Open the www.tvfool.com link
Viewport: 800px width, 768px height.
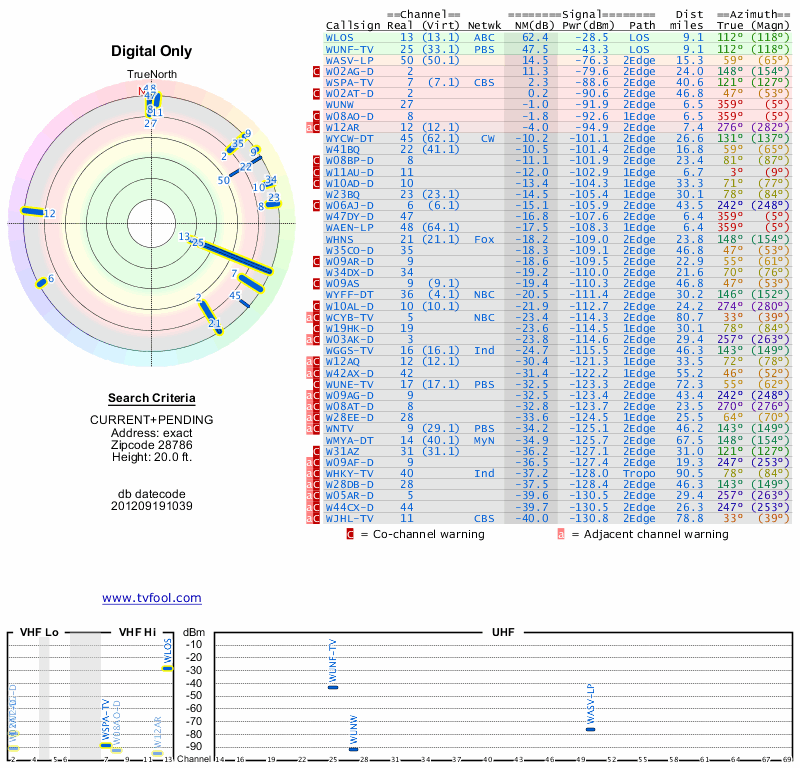coord(151,598)
